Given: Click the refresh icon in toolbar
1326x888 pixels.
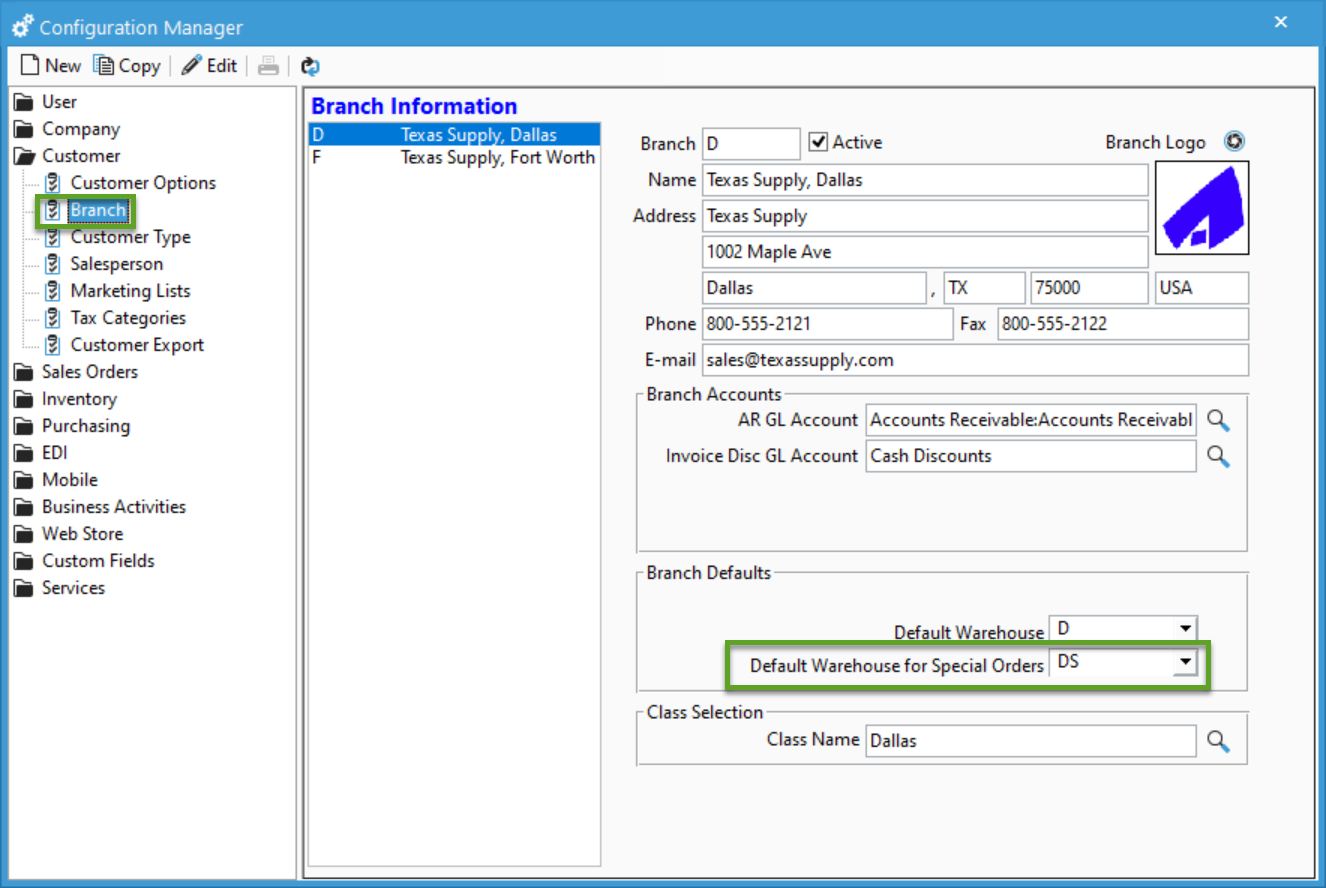Looking at the screenshot, I should (310, 66).
